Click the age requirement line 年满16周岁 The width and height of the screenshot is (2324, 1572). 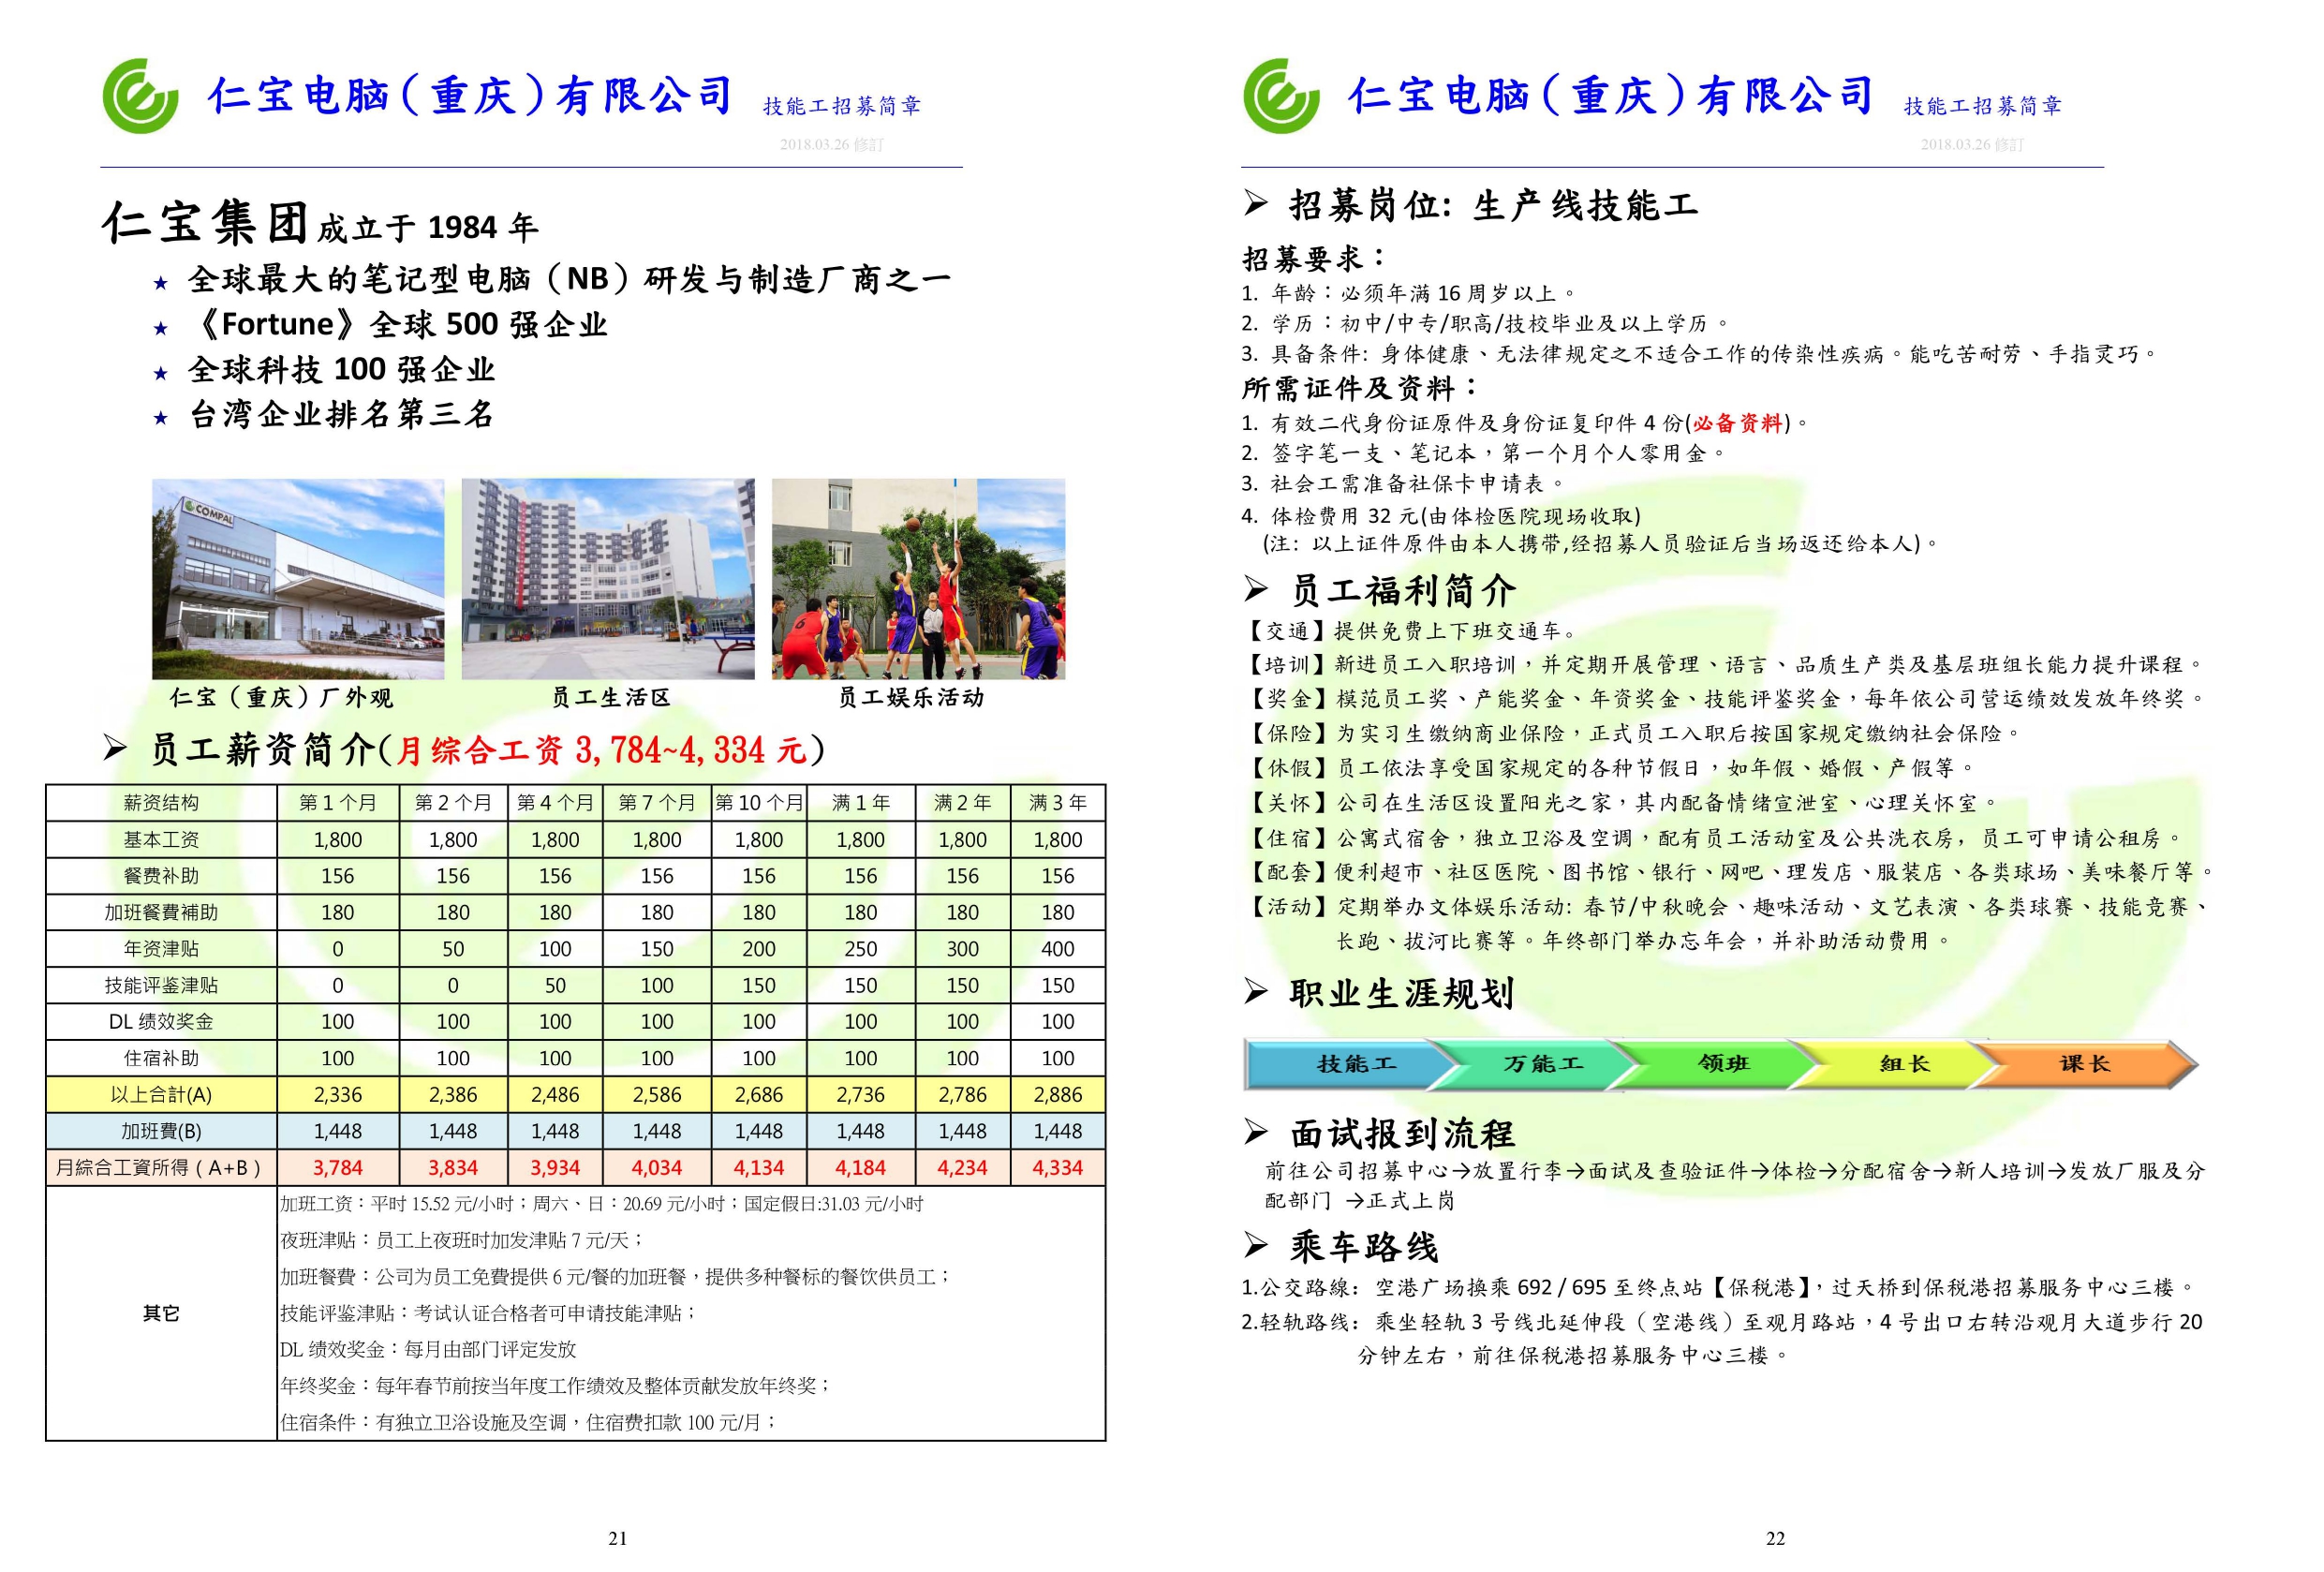pyautogui.click(x=1408, y=294)
